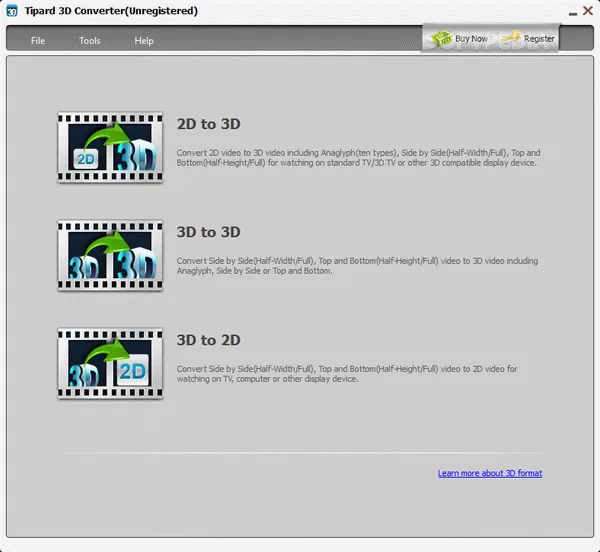Select the 3D to 3D heading
Image resolution: width=600 pixels, height=552 pixels.
click(208, 232)
